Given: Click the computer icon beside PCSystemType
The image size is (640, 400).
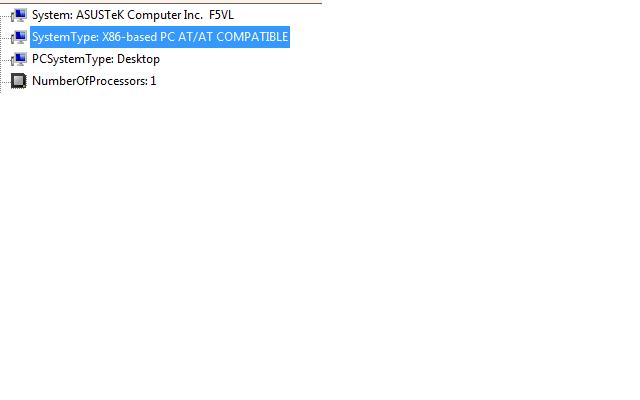Looking at the screenshot, I should [x=19, y=59].
